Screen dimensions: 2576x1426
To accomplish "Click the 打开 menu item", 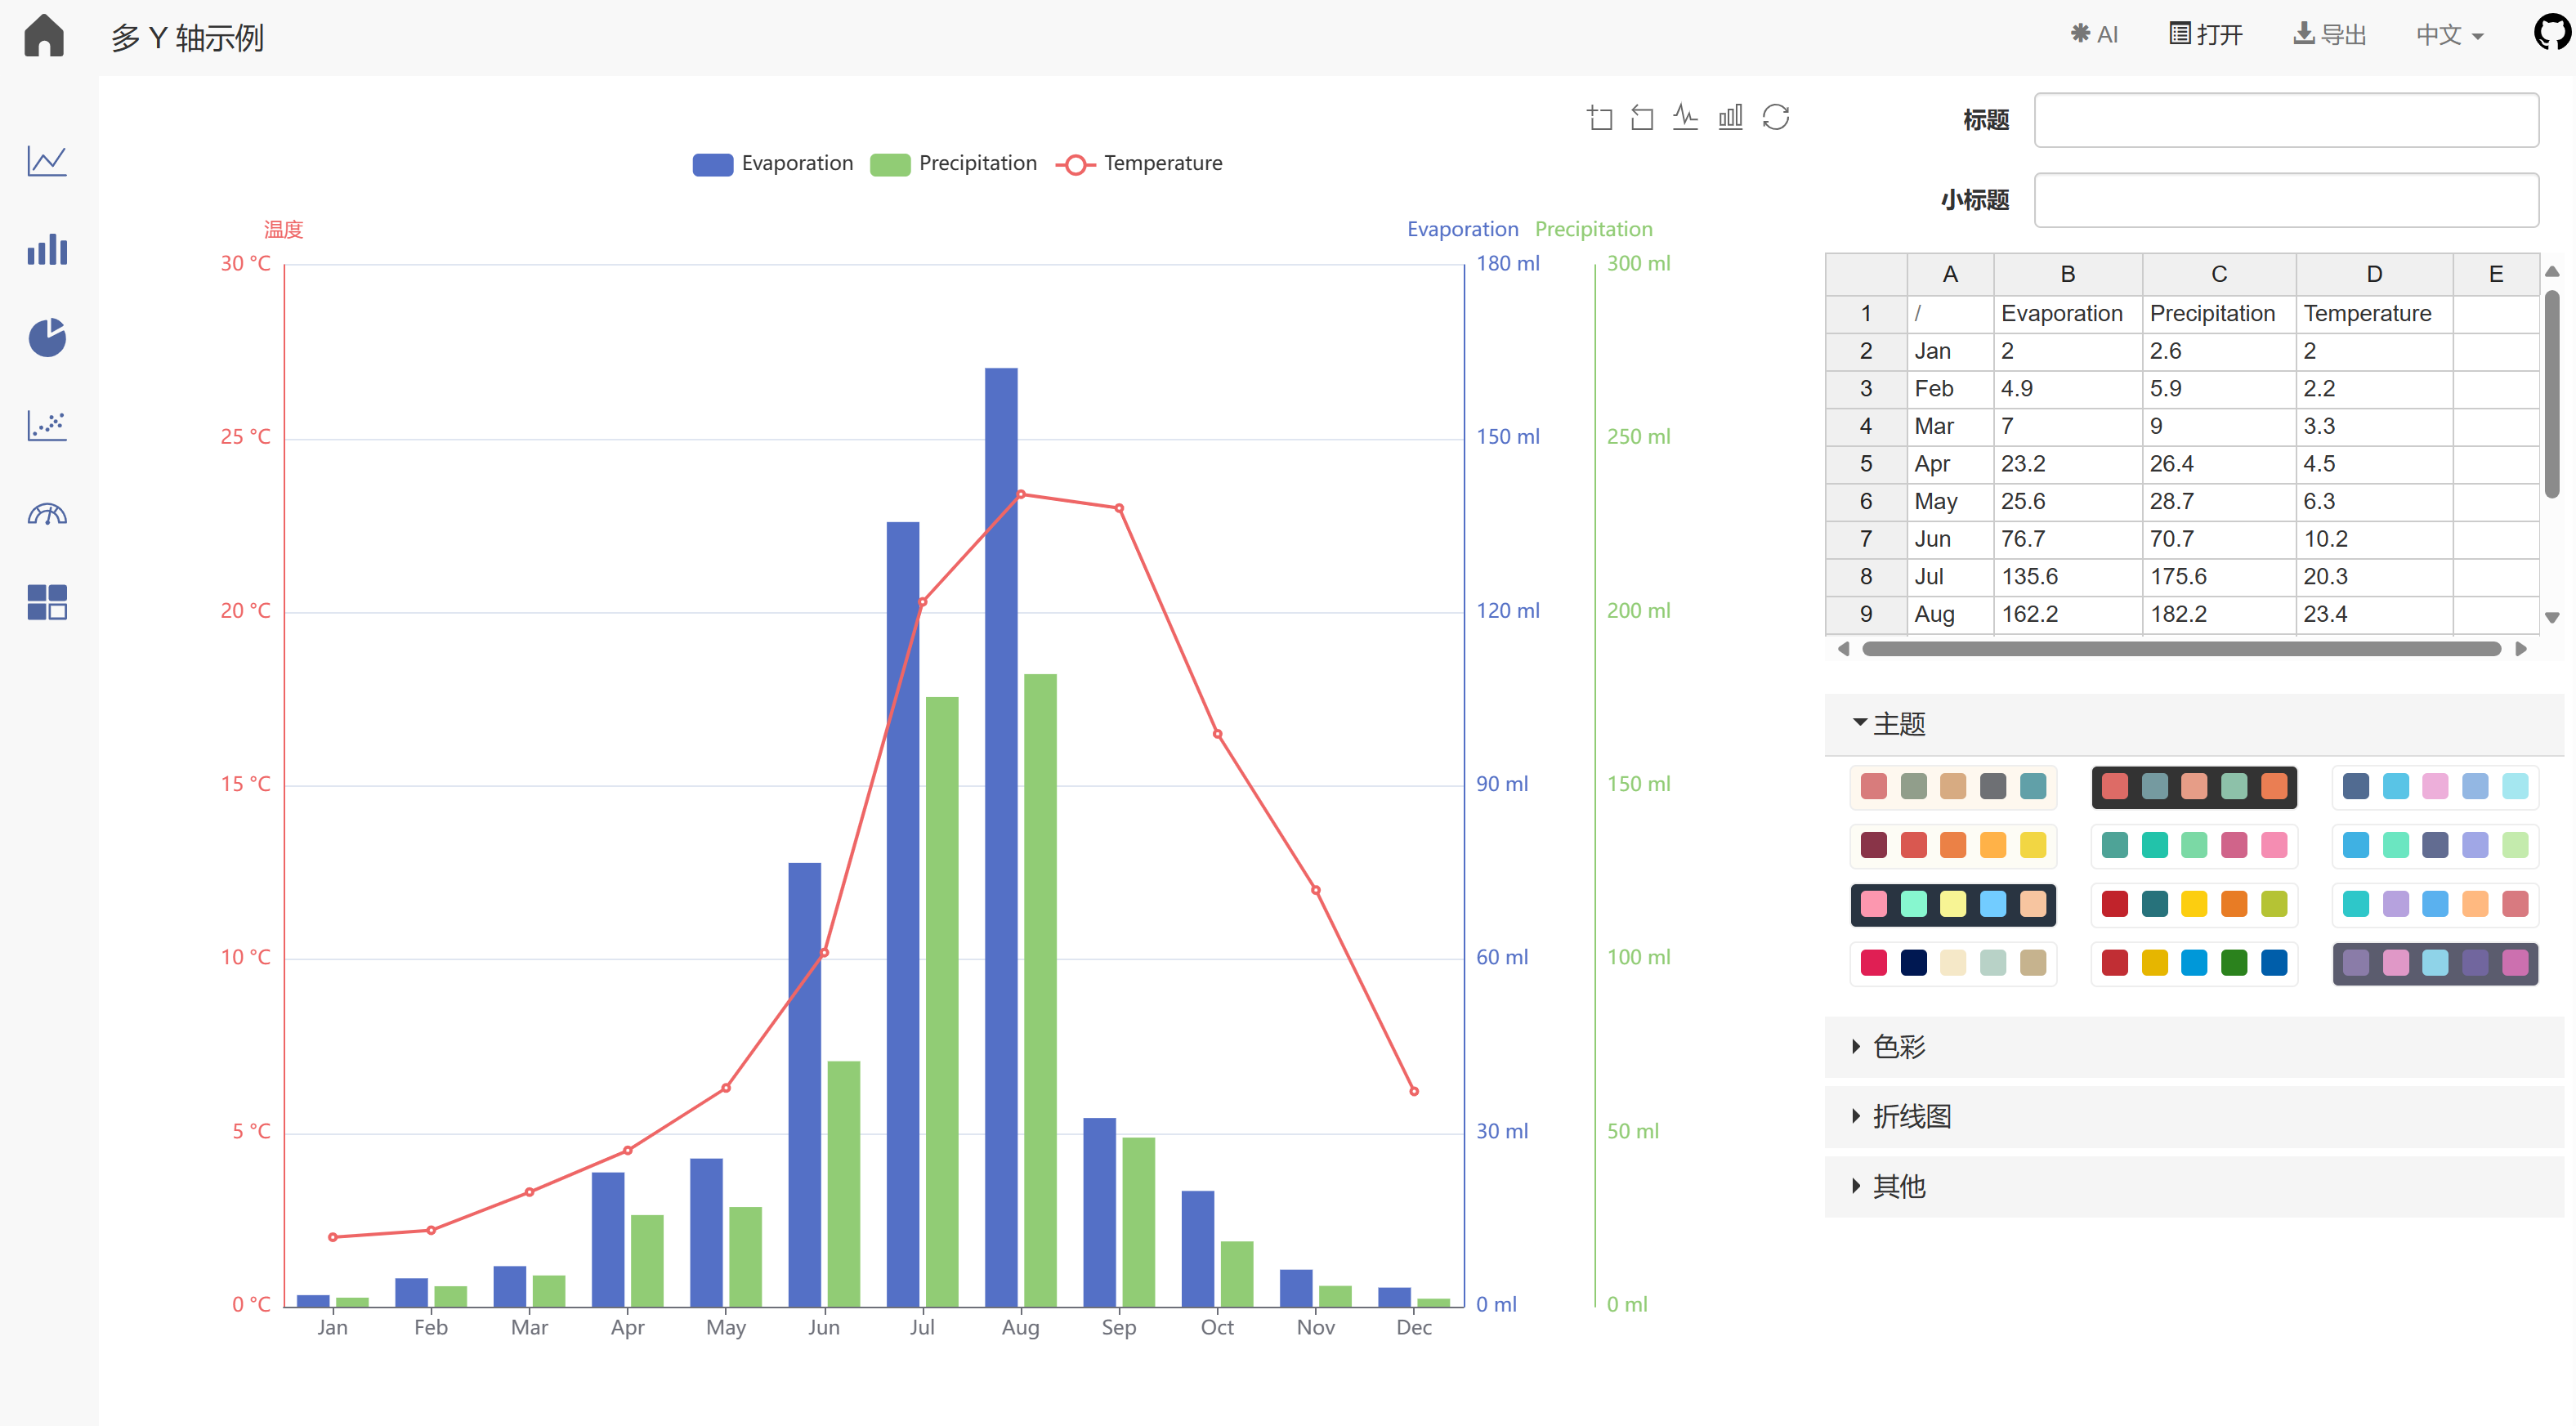I will [x=2206, y=34].
